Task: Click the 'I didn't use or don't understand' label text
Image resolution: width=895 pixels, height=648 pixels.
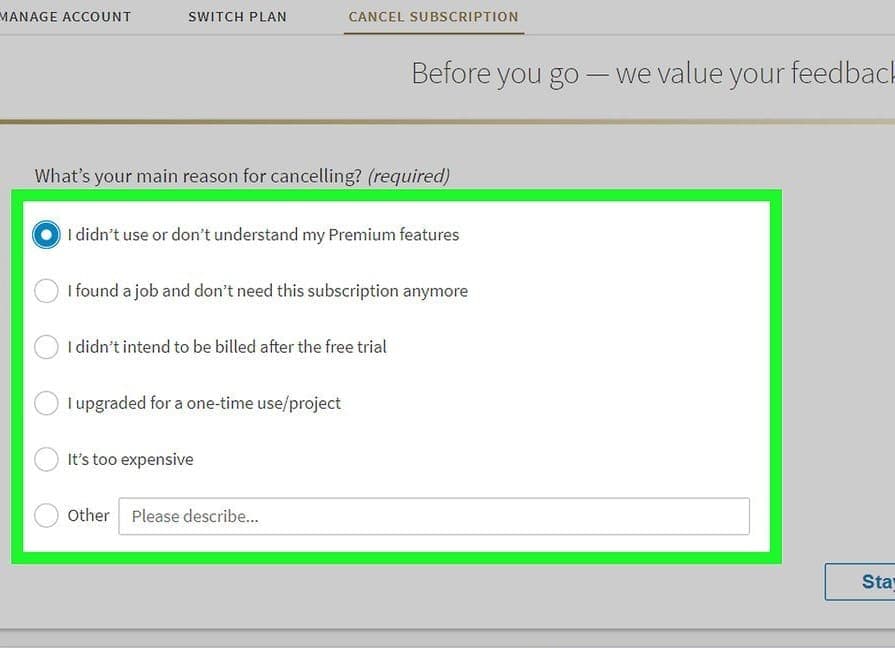Action: (x=263, y=235)
